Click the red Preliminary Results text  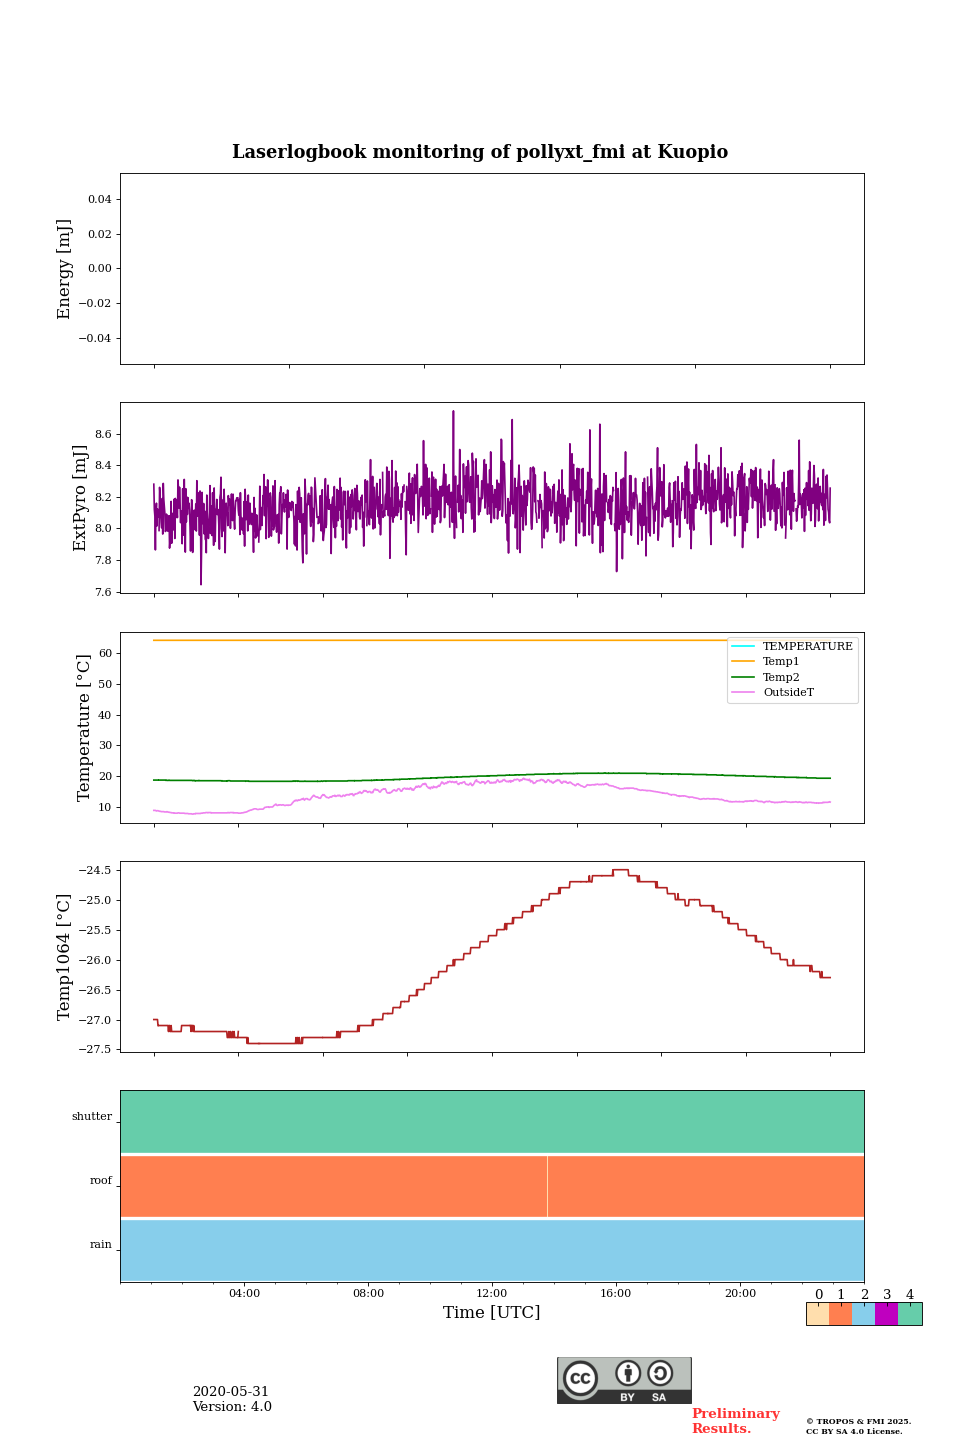coord(735,1421)
